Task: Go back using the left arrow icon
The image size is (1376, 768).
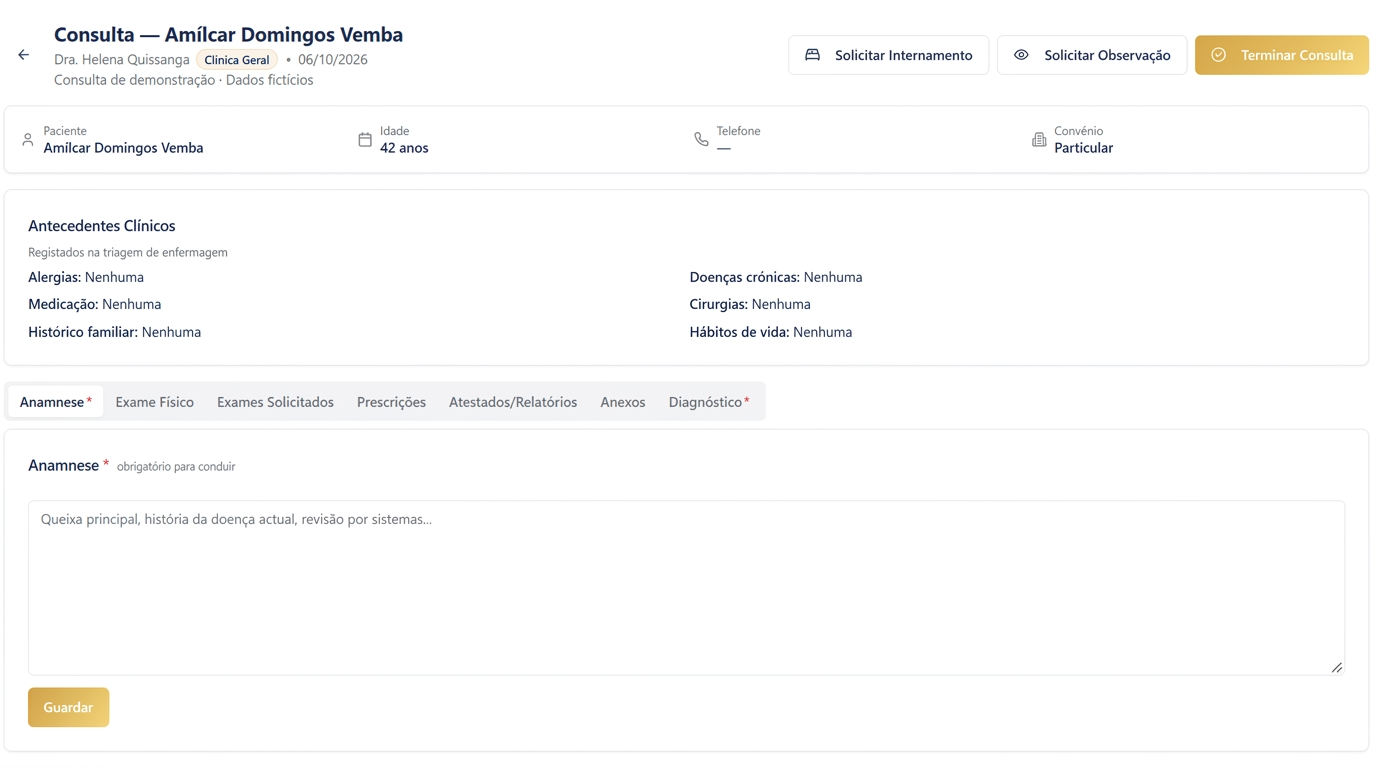Action: pos(23,55)
